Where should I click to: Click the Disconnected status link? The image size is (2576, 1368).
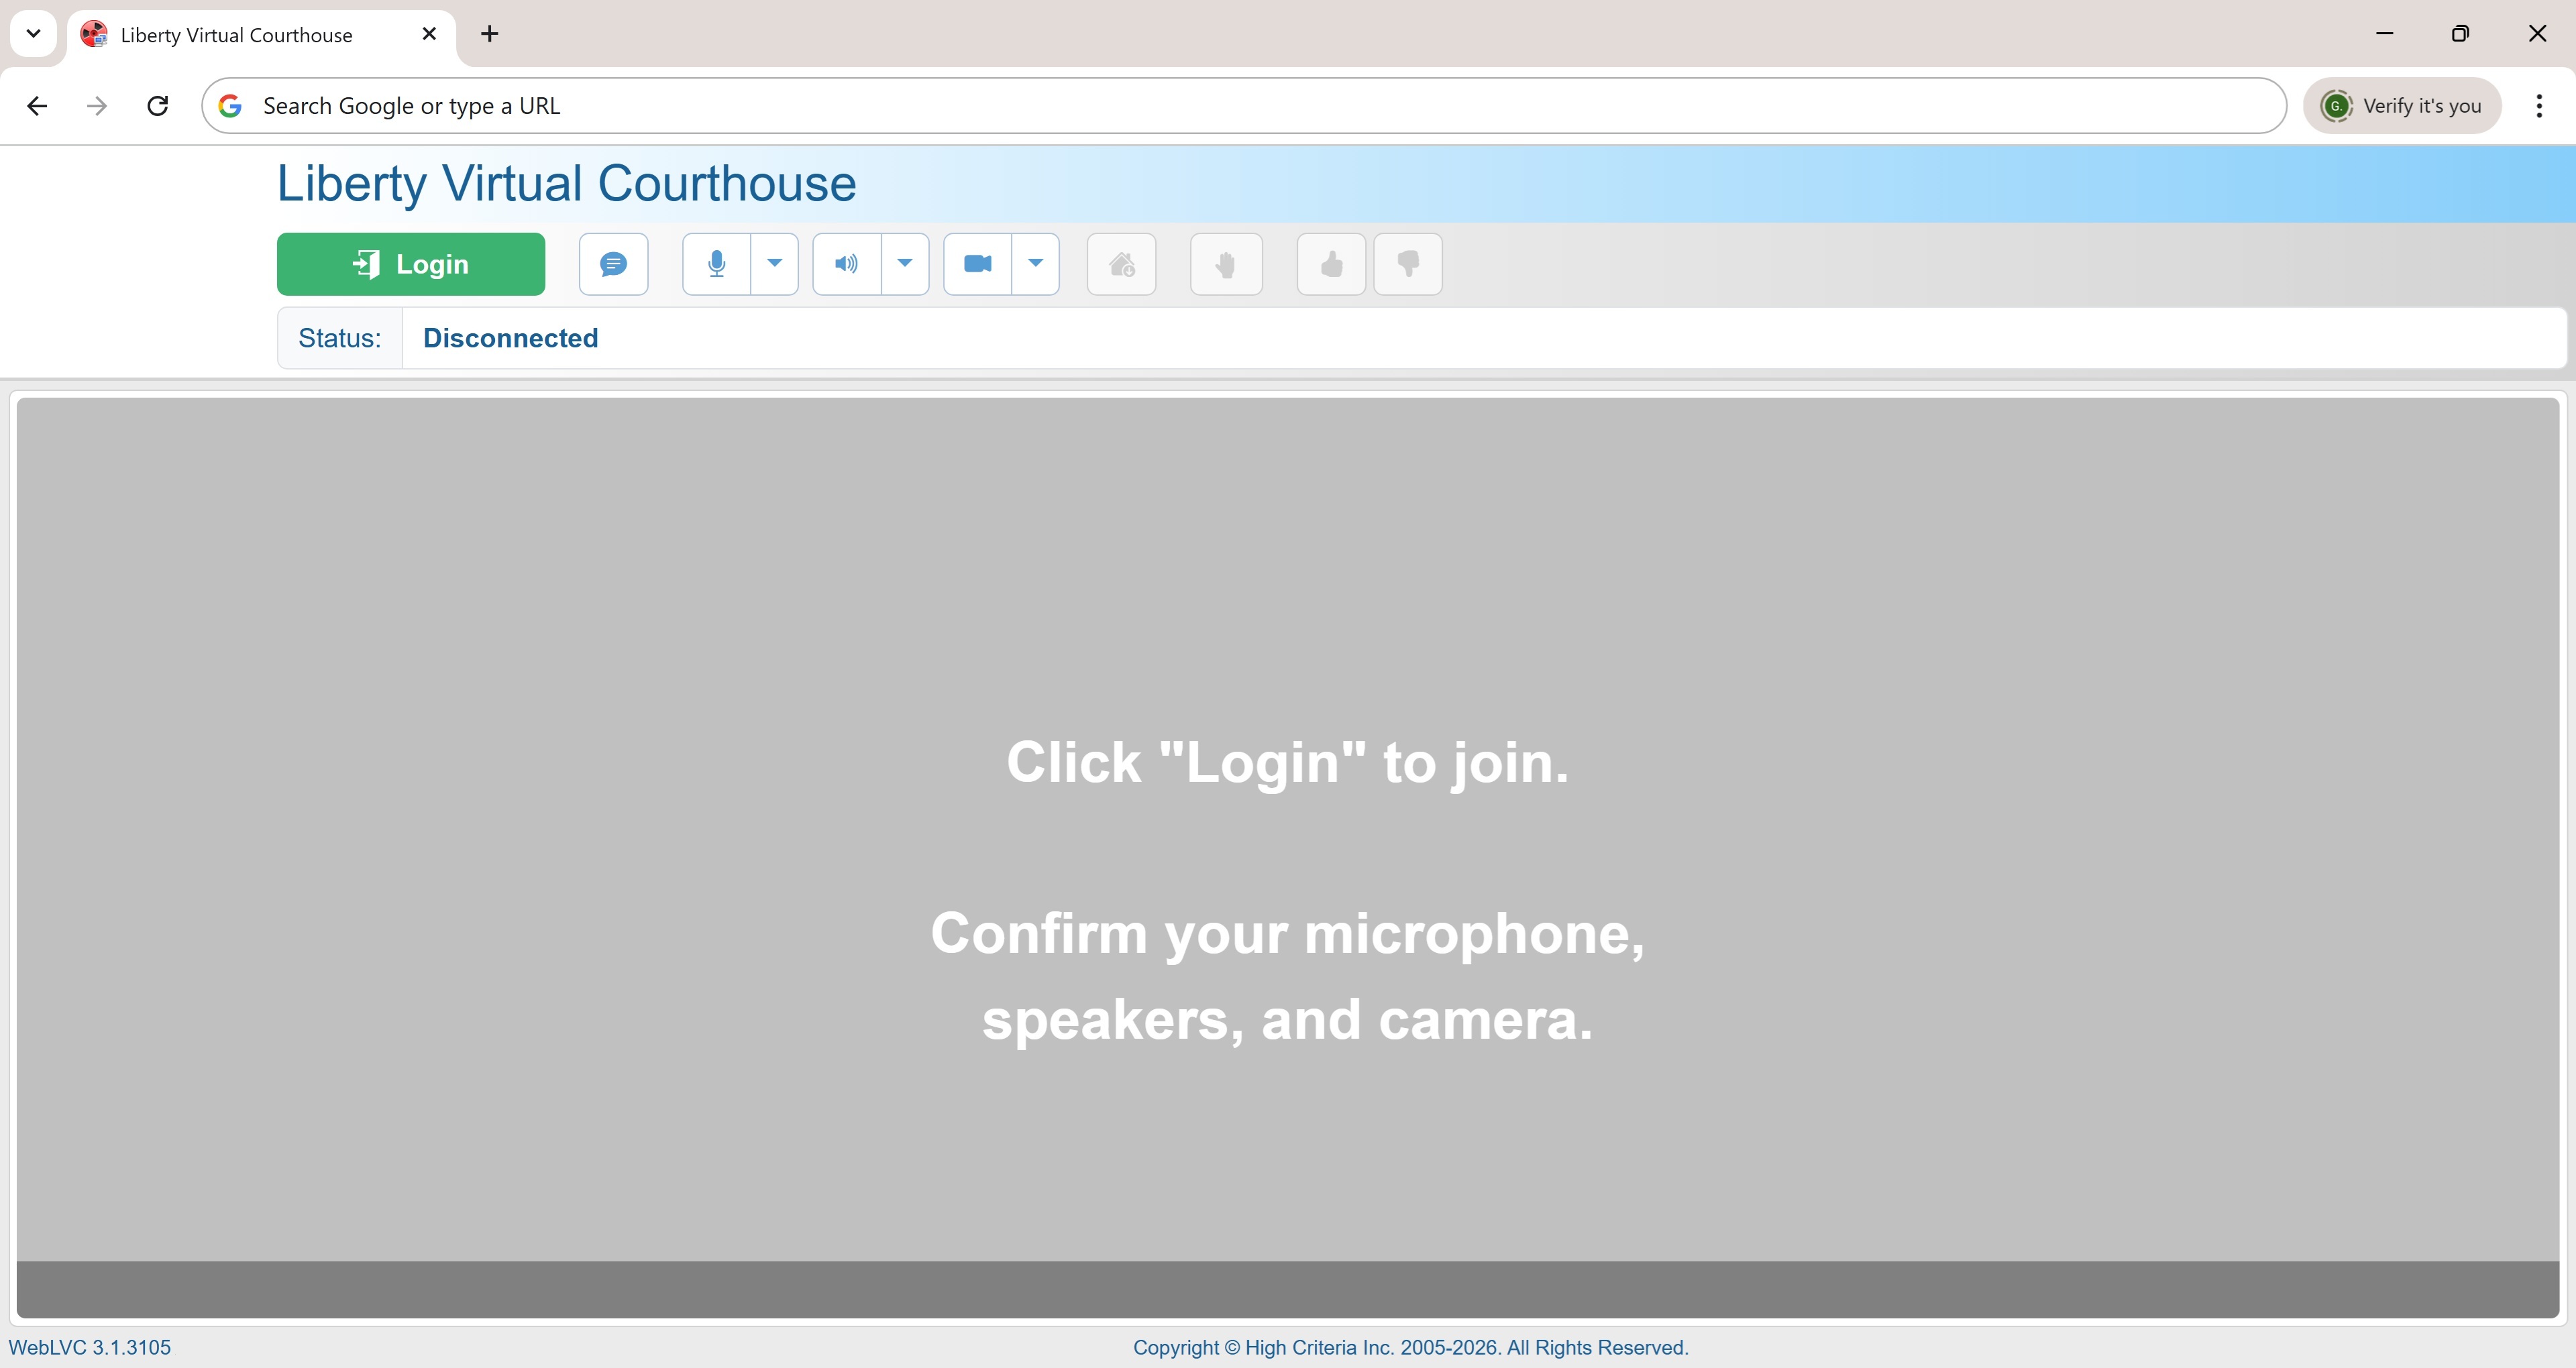click(x=510, y=338)
